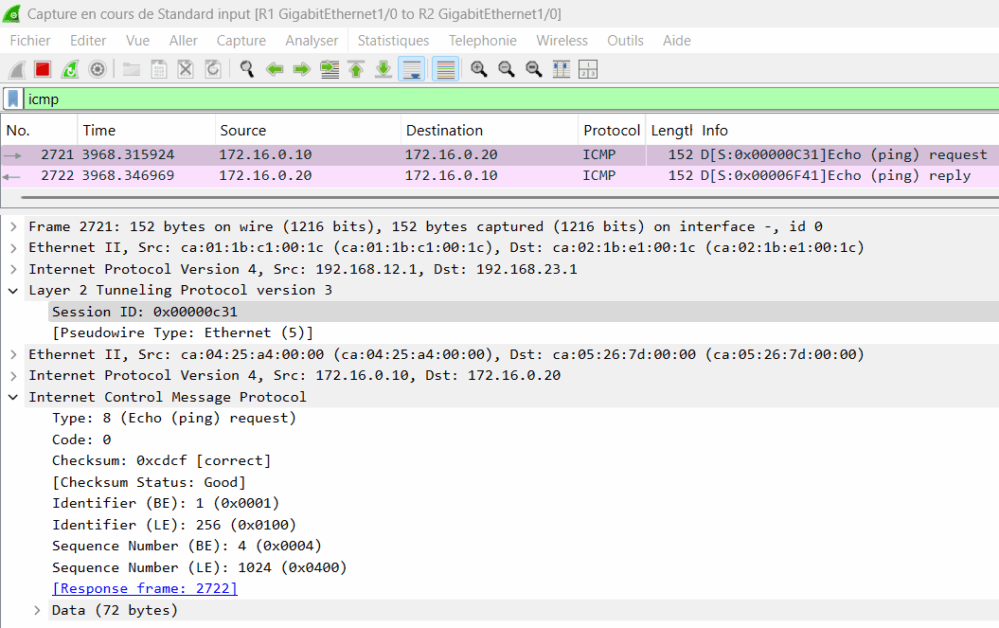This screenshot has width=999, height=628.
Task: Click the Save capture file icon
Action: point(159,69)
